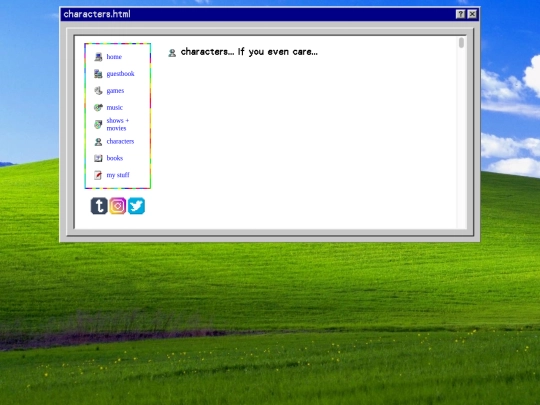The height and width of the screenshot is (405, 540).
Task: Click the heading "characters... If you even care..."
Action: click(x=249, y=52)
